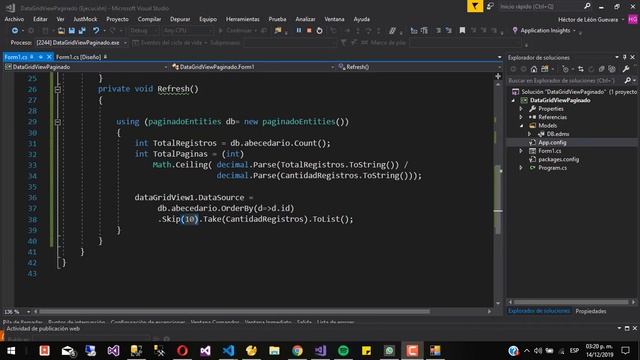Collapse the using block outlining box at line 29
This screenshot has width=640, height=360.
pyautogui.click(x=58, y=122)
